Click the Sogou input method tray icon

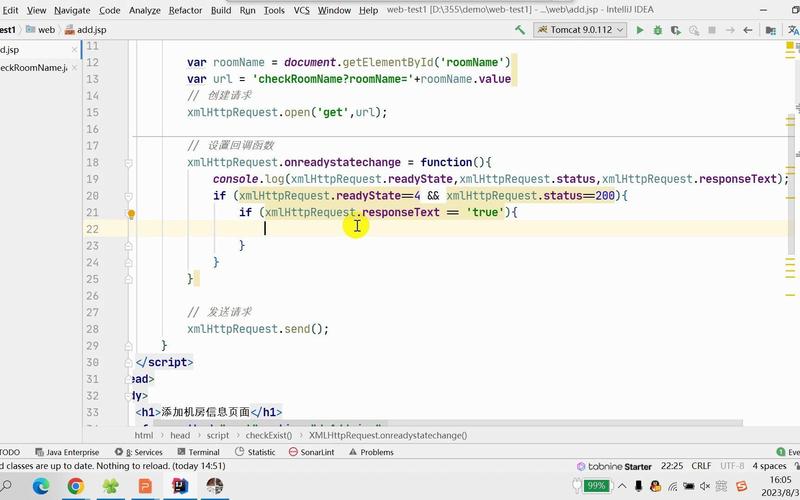pyautogui.click(x=741, y=486)
